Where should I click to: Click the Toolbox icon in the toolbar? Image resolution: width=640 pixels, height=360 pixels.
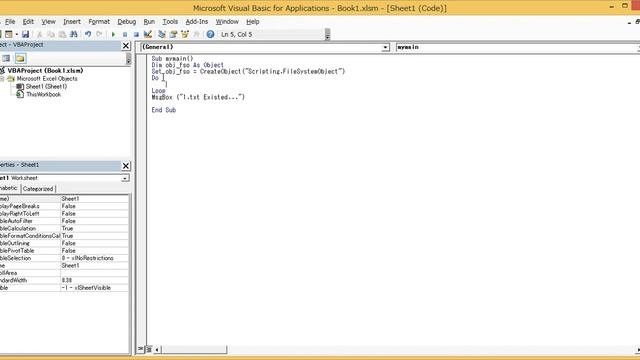[x=196, y=35]
